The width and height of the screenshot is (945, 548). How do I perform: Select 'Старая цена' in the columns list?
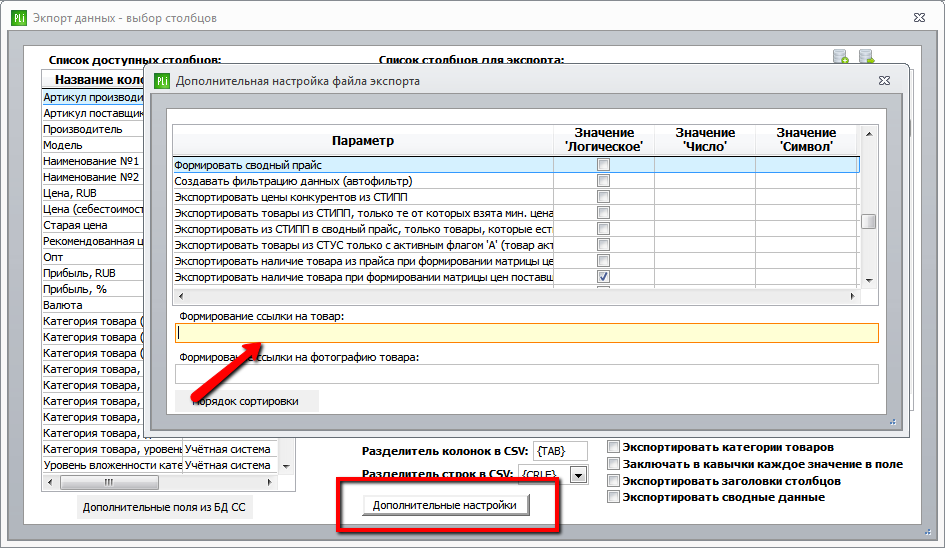coord(93,225)
